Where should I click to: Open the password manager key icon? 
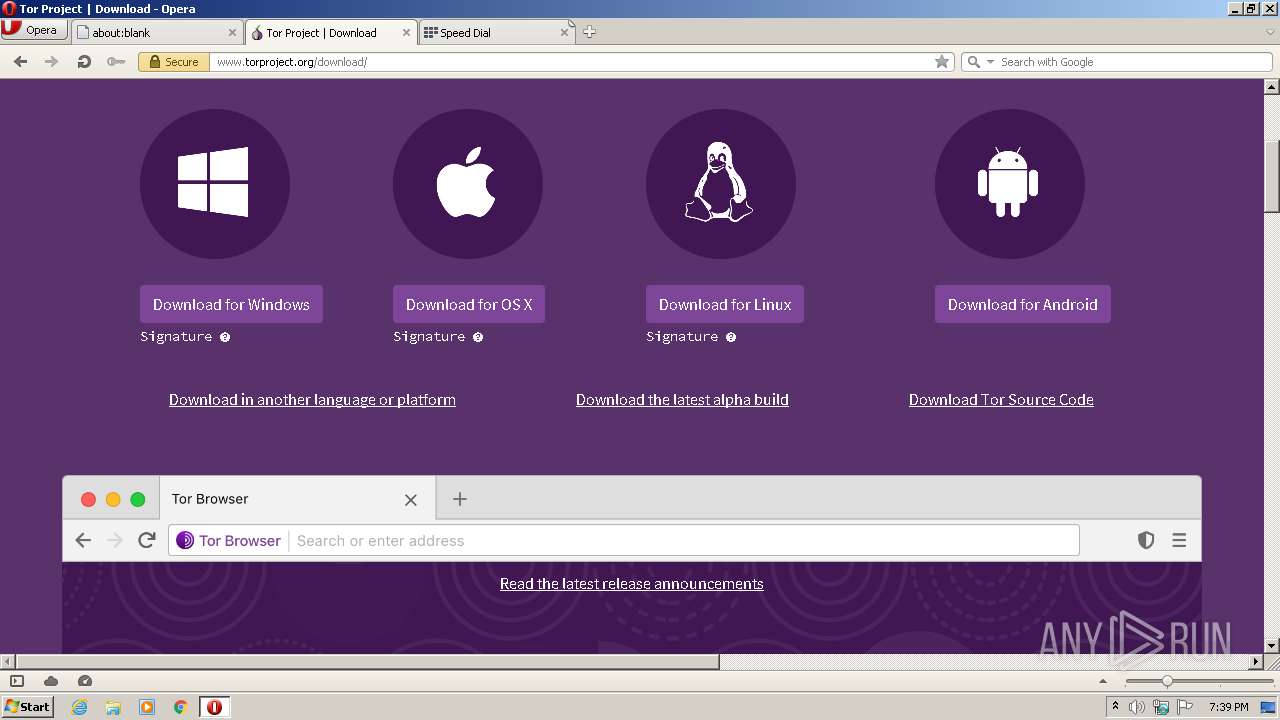116,62
